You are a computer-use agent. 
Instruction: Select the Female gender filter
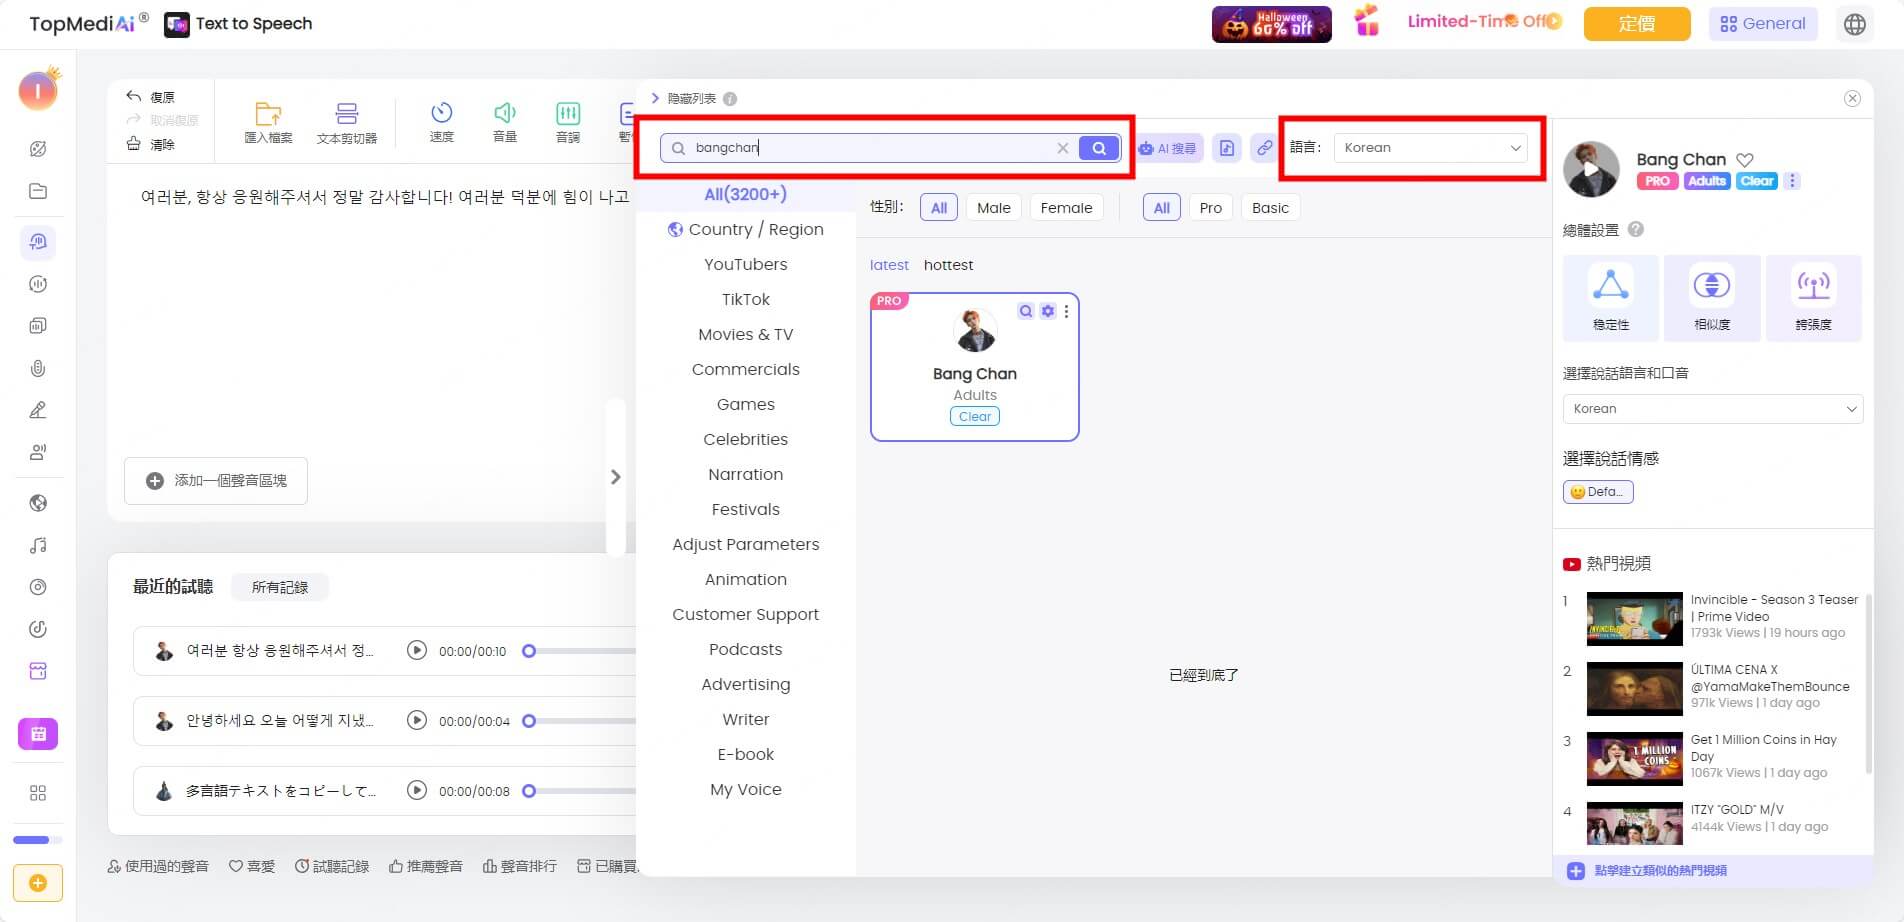click(1066, 208)
